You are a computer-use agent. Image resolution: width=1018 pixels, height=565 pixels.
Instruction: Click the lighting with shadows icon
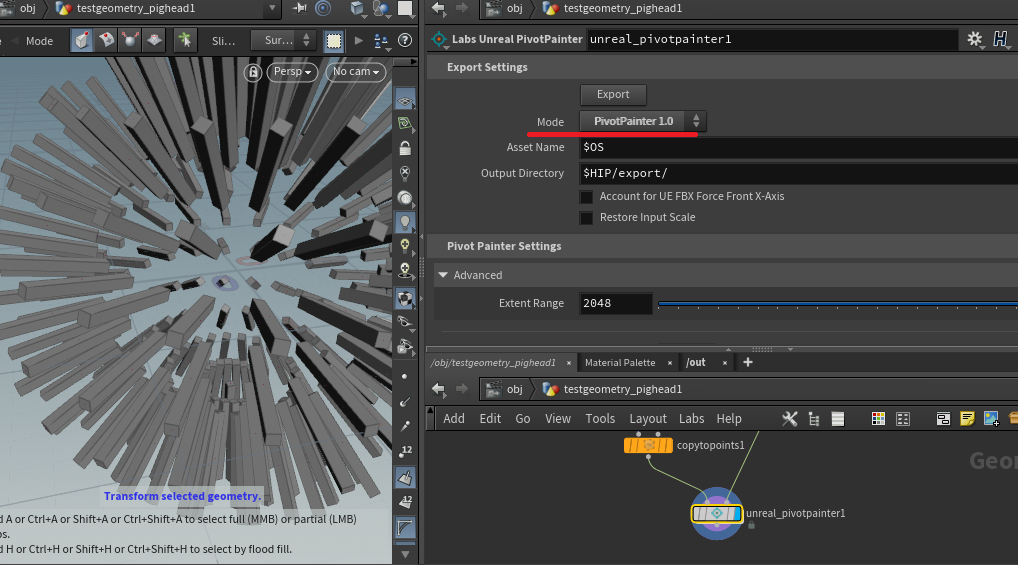(405, 270)
